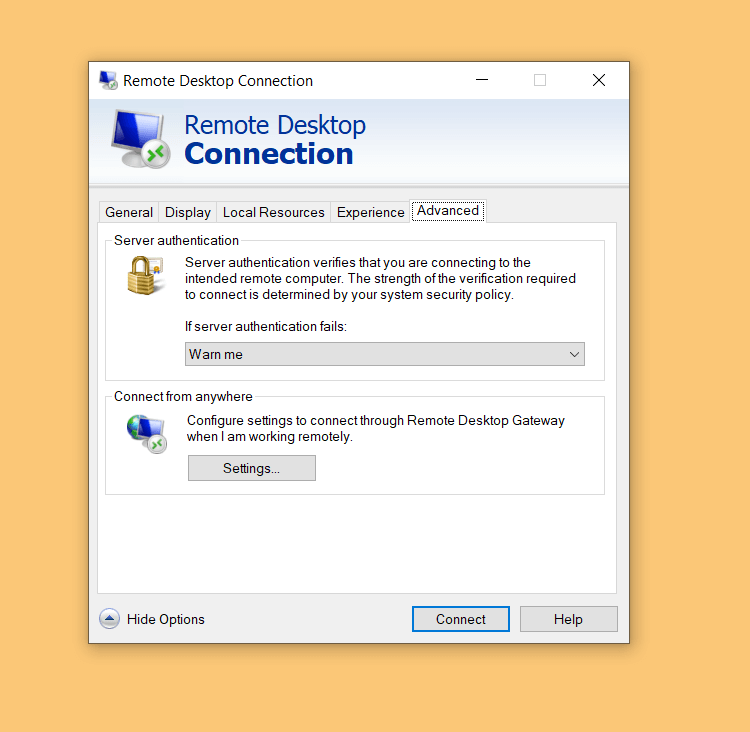Image resolution: width=750 pixels, height=732 pixels.
Task: Click the padlock server authentication icon
Action: [x=145, y=275]
